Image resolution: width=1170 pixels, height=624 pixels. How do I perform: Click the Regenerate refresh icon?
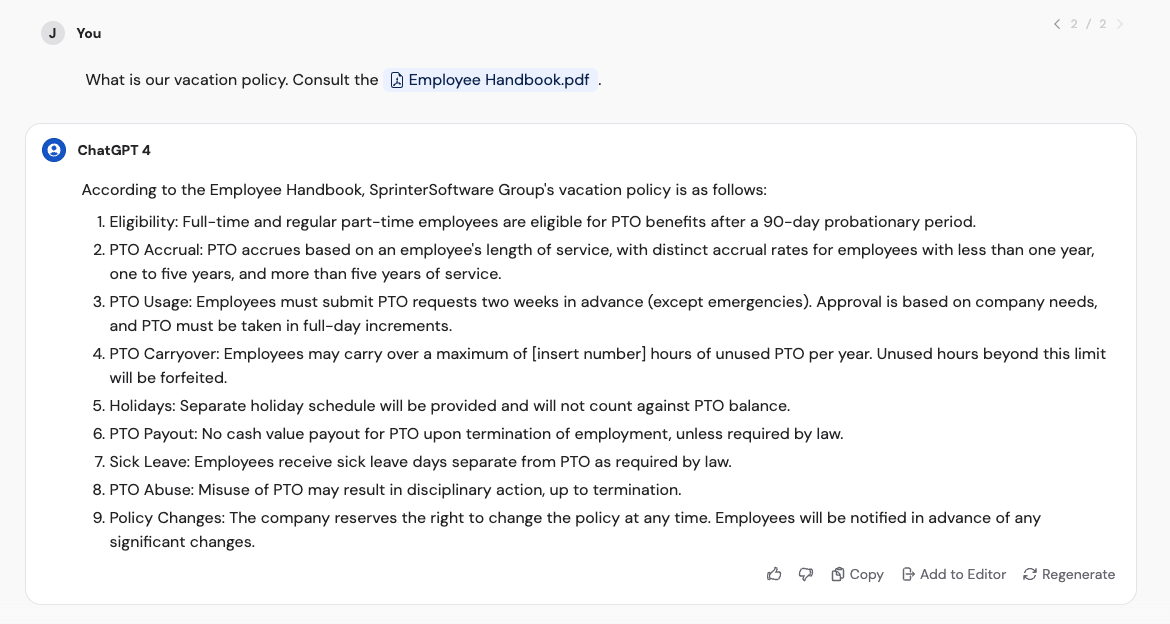coord(1029,574)
